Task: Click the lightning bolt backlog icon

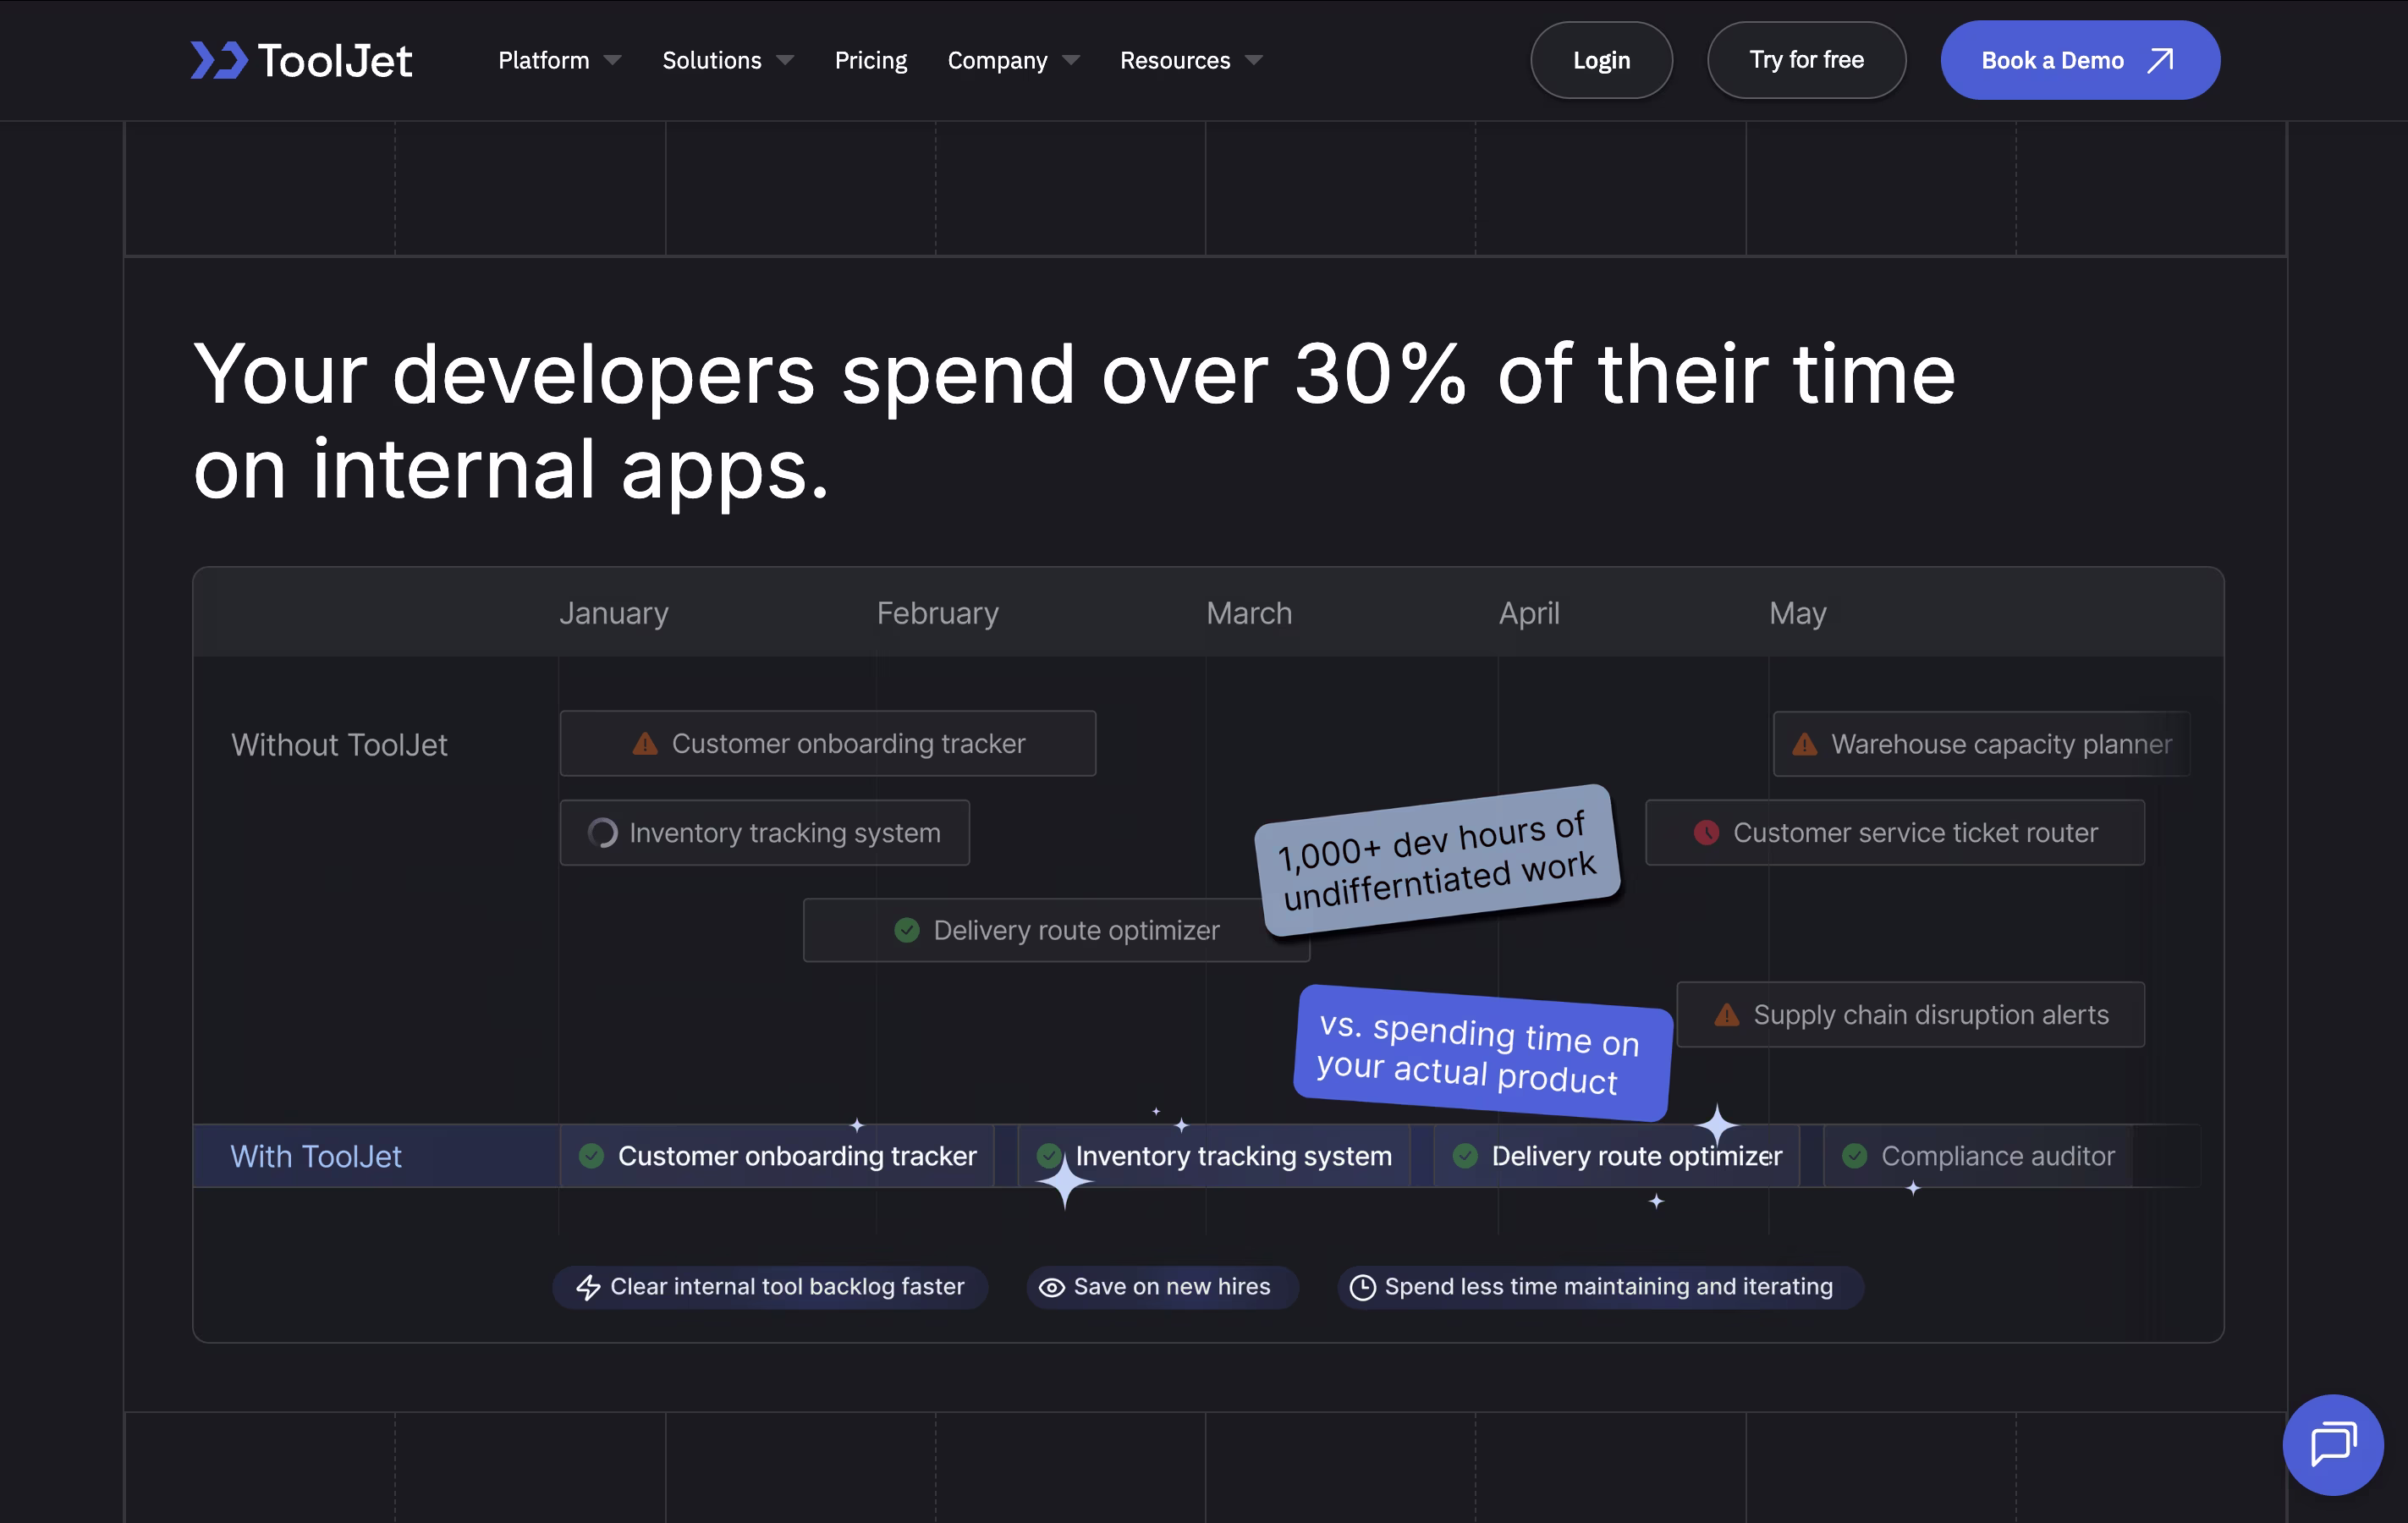Action: click(x=589, y=1287)
